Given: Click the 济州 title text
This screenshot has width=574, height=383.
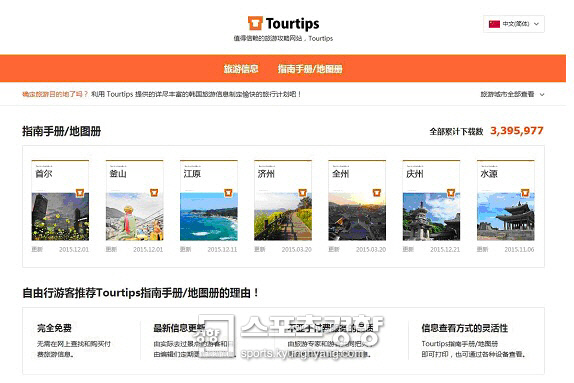Looking at the screenshot, I should [266, 174].
